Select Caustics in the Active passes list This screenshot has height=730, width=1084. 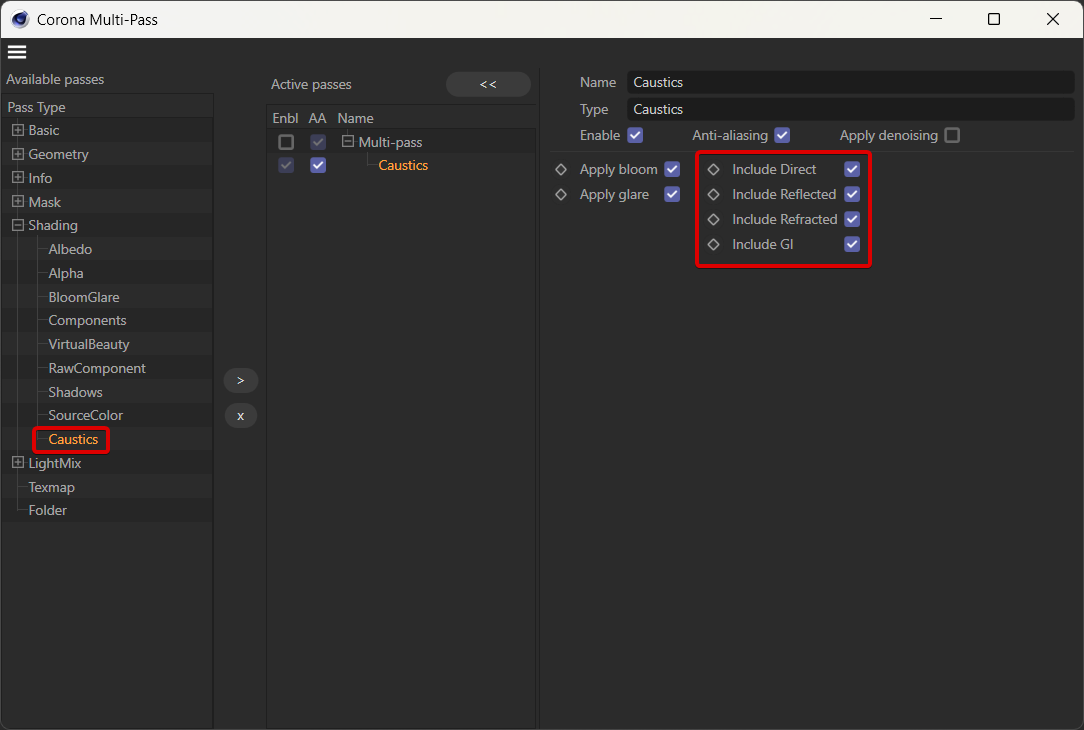pyautogui.click(x=403, y=166)
